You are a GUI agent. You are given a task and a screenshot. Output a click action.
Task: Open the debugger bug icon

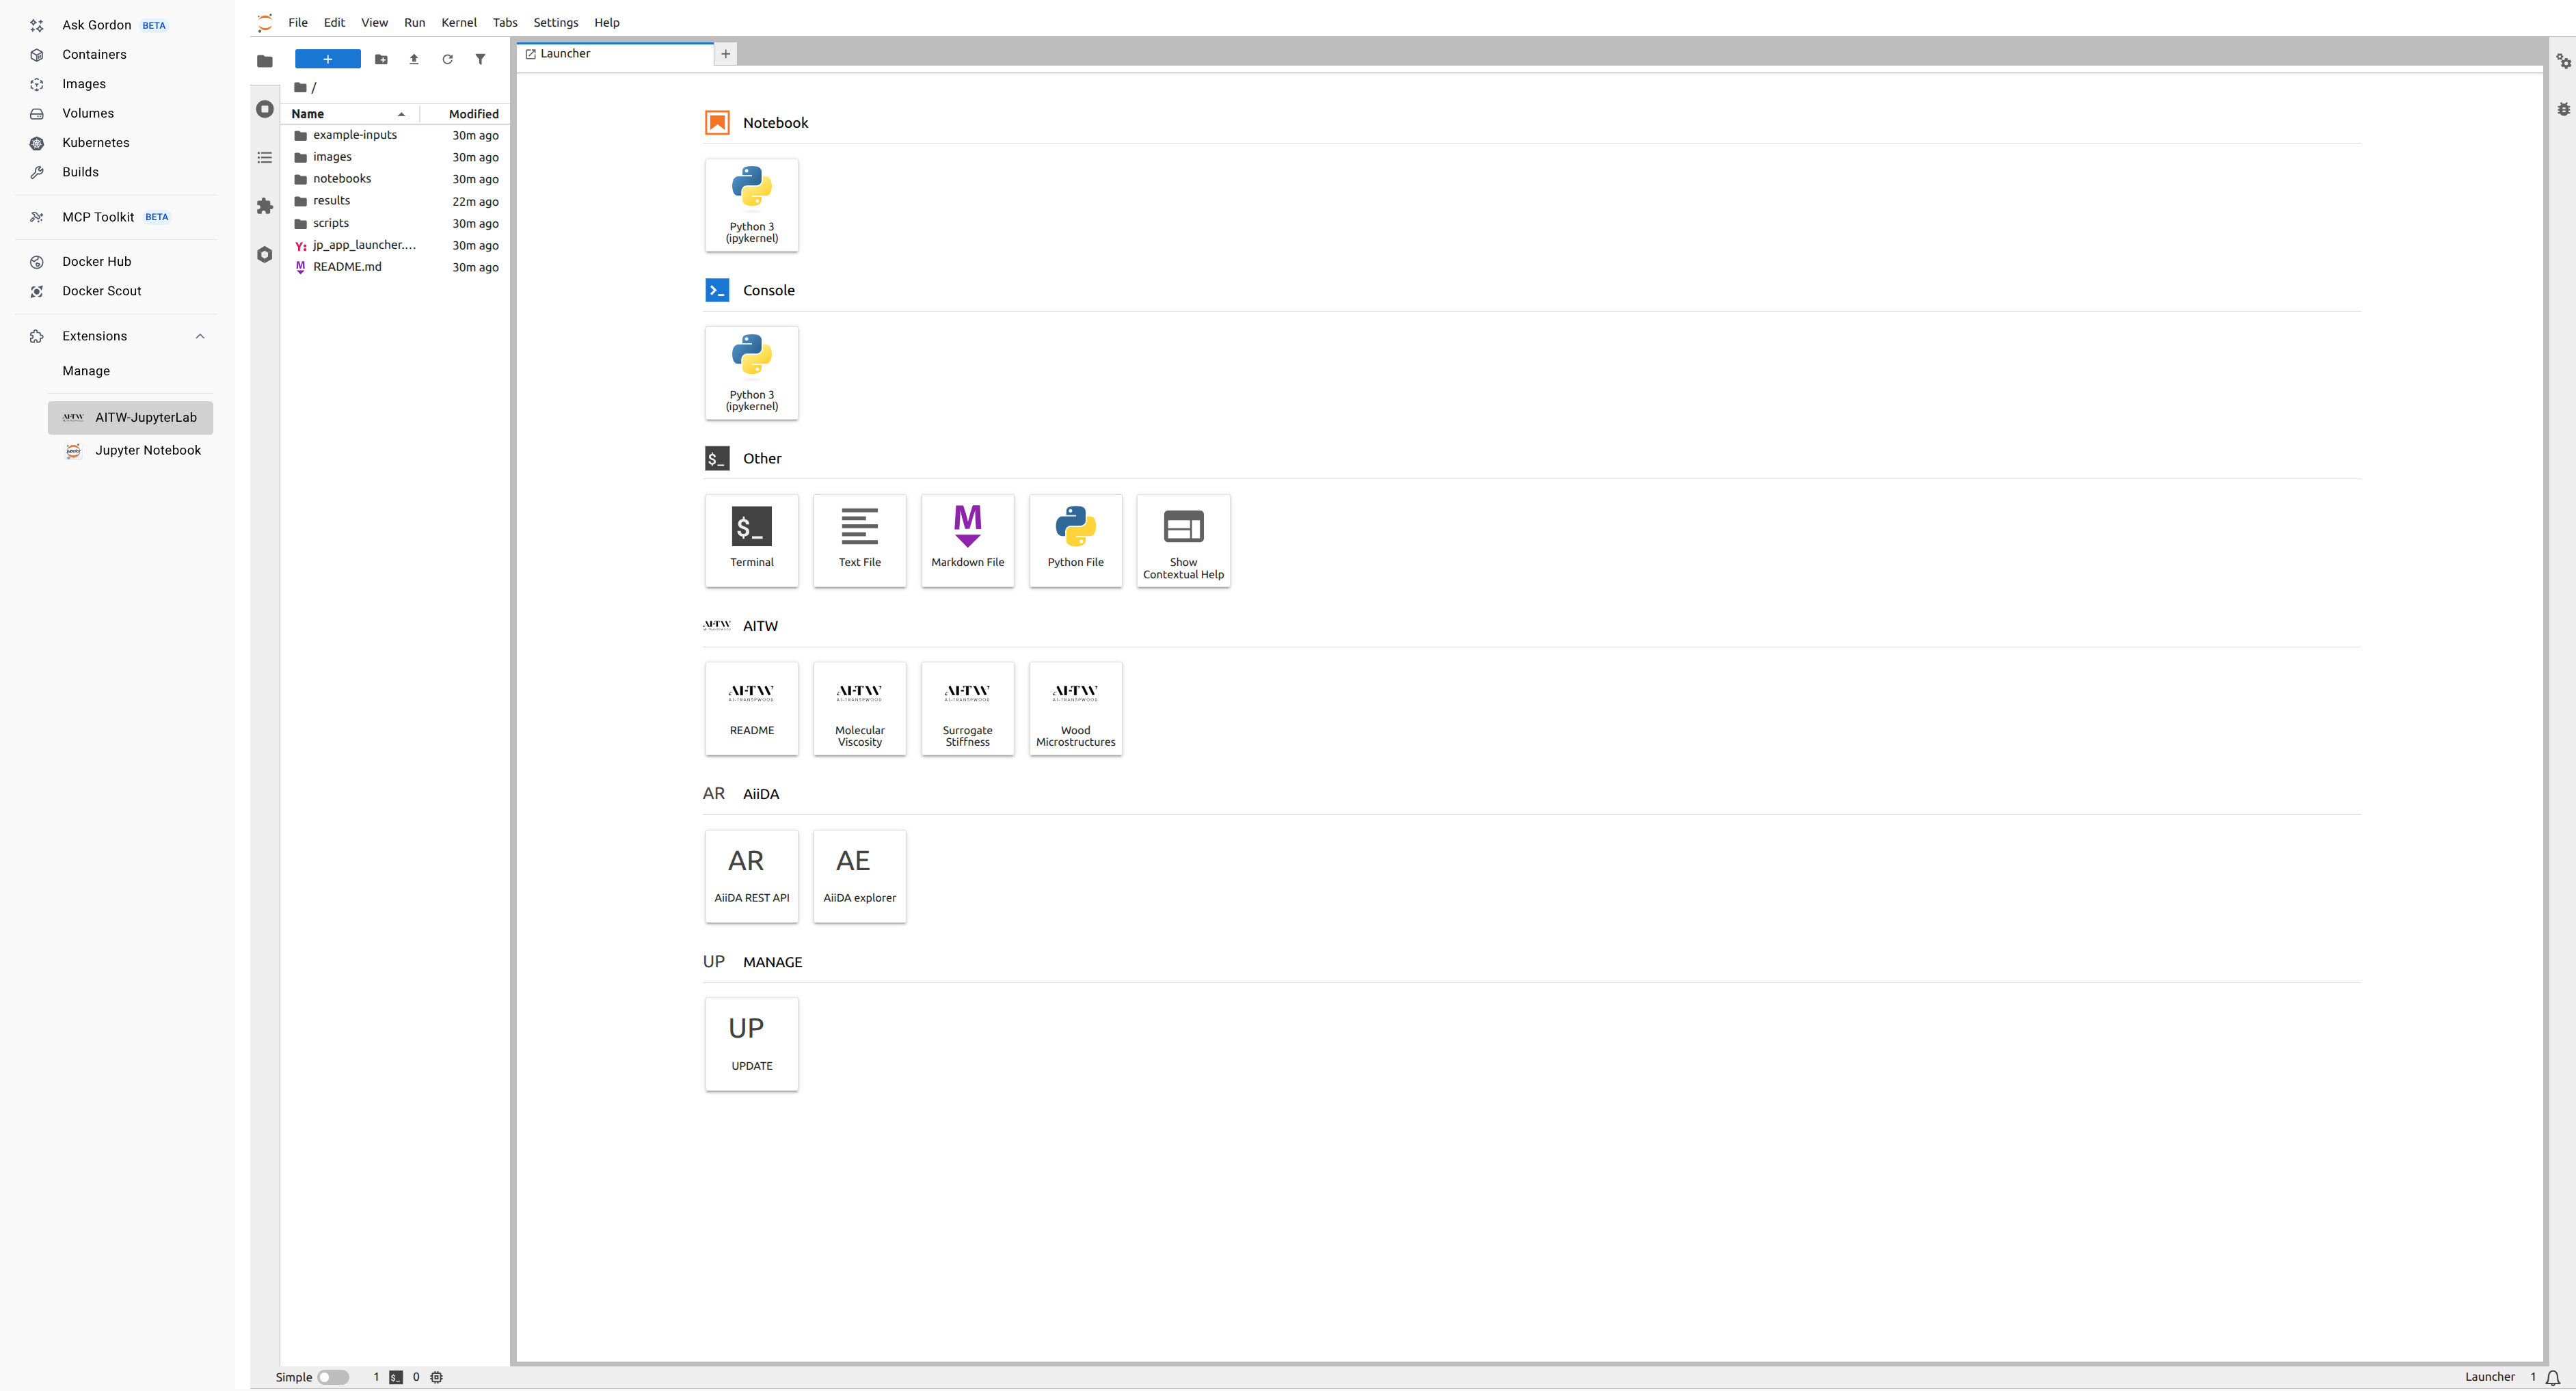(x=2563, y=109)
